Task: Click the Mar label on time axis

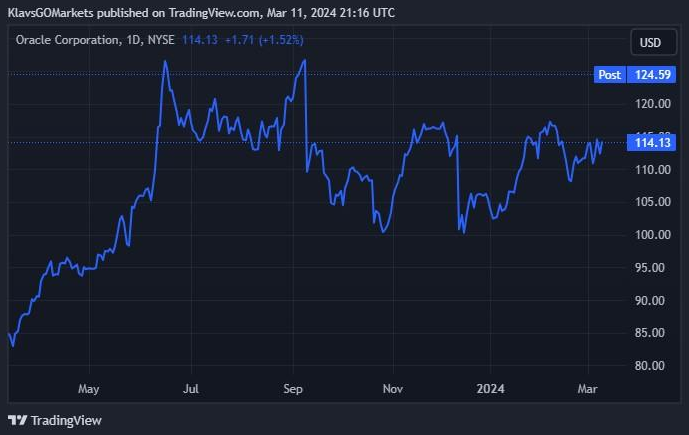Action: pos(588,387)
